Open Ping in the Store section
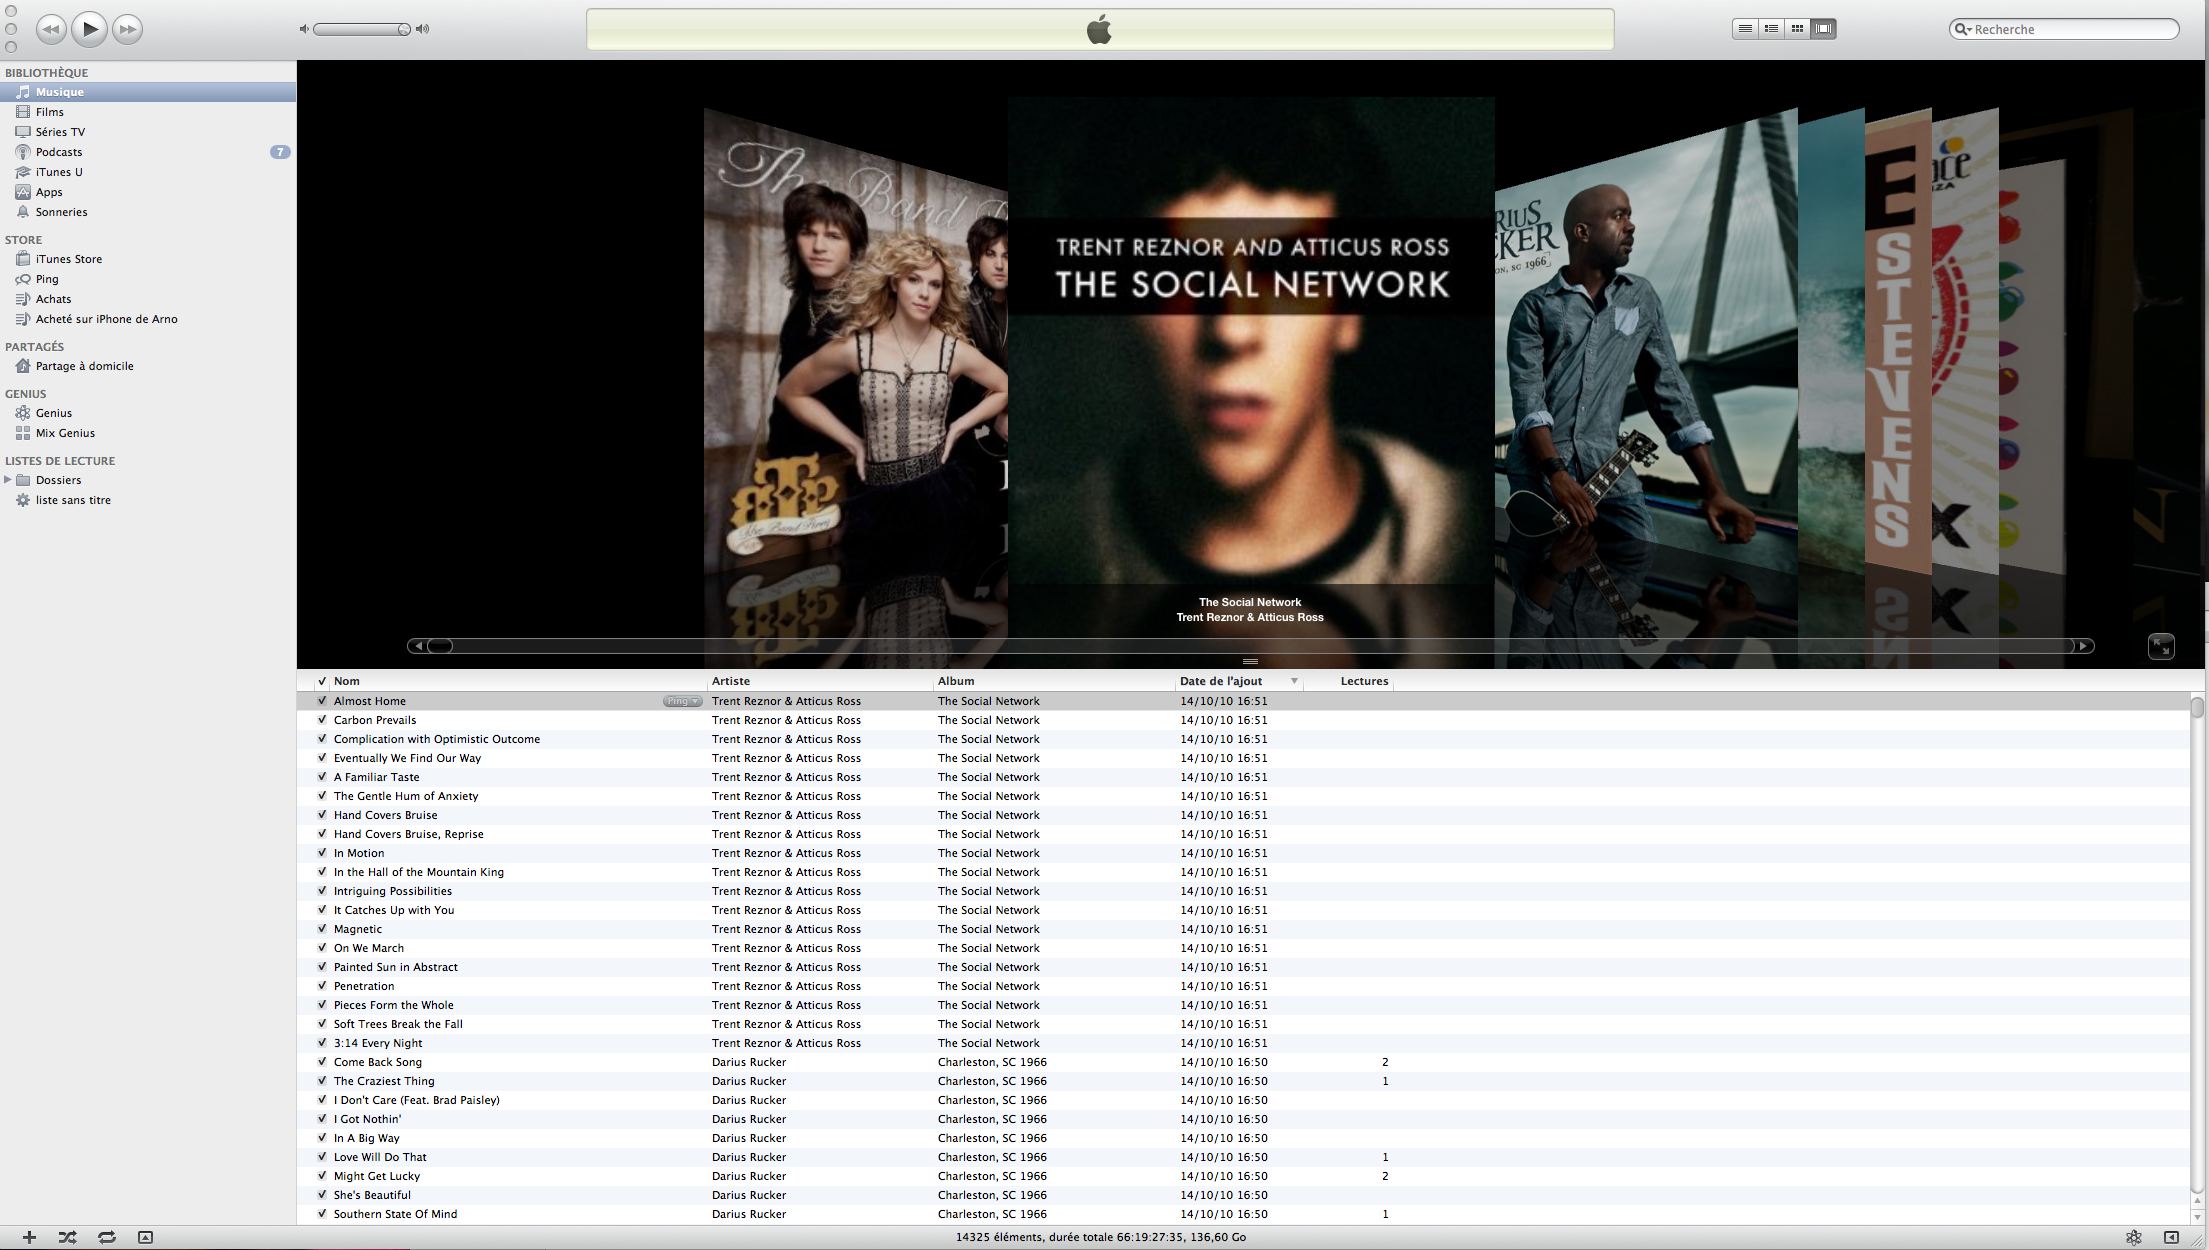2209x1250 pixels. pos(148,279)
